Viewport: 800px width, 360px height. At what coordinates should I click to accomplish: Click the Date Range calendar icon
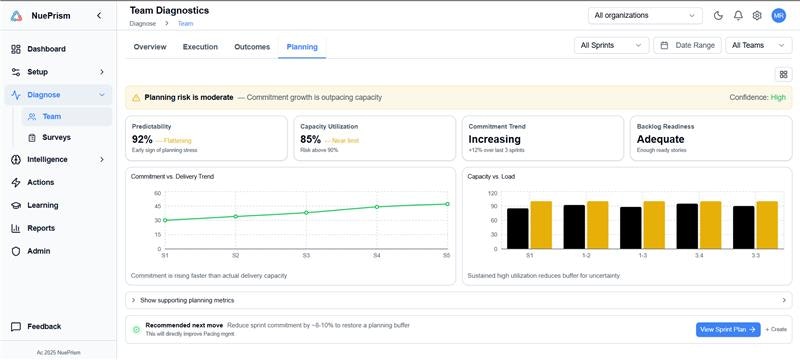pos(664,45)
